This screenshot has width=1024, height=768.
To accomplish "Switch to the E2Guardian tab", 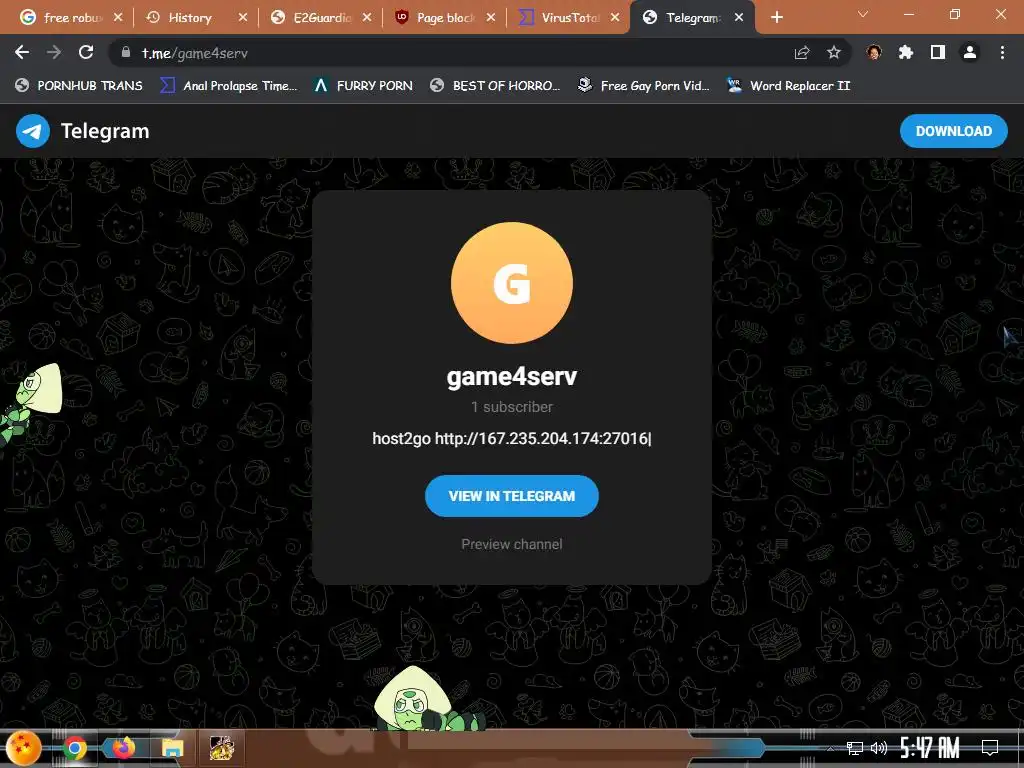I will (x=321, y=18).
